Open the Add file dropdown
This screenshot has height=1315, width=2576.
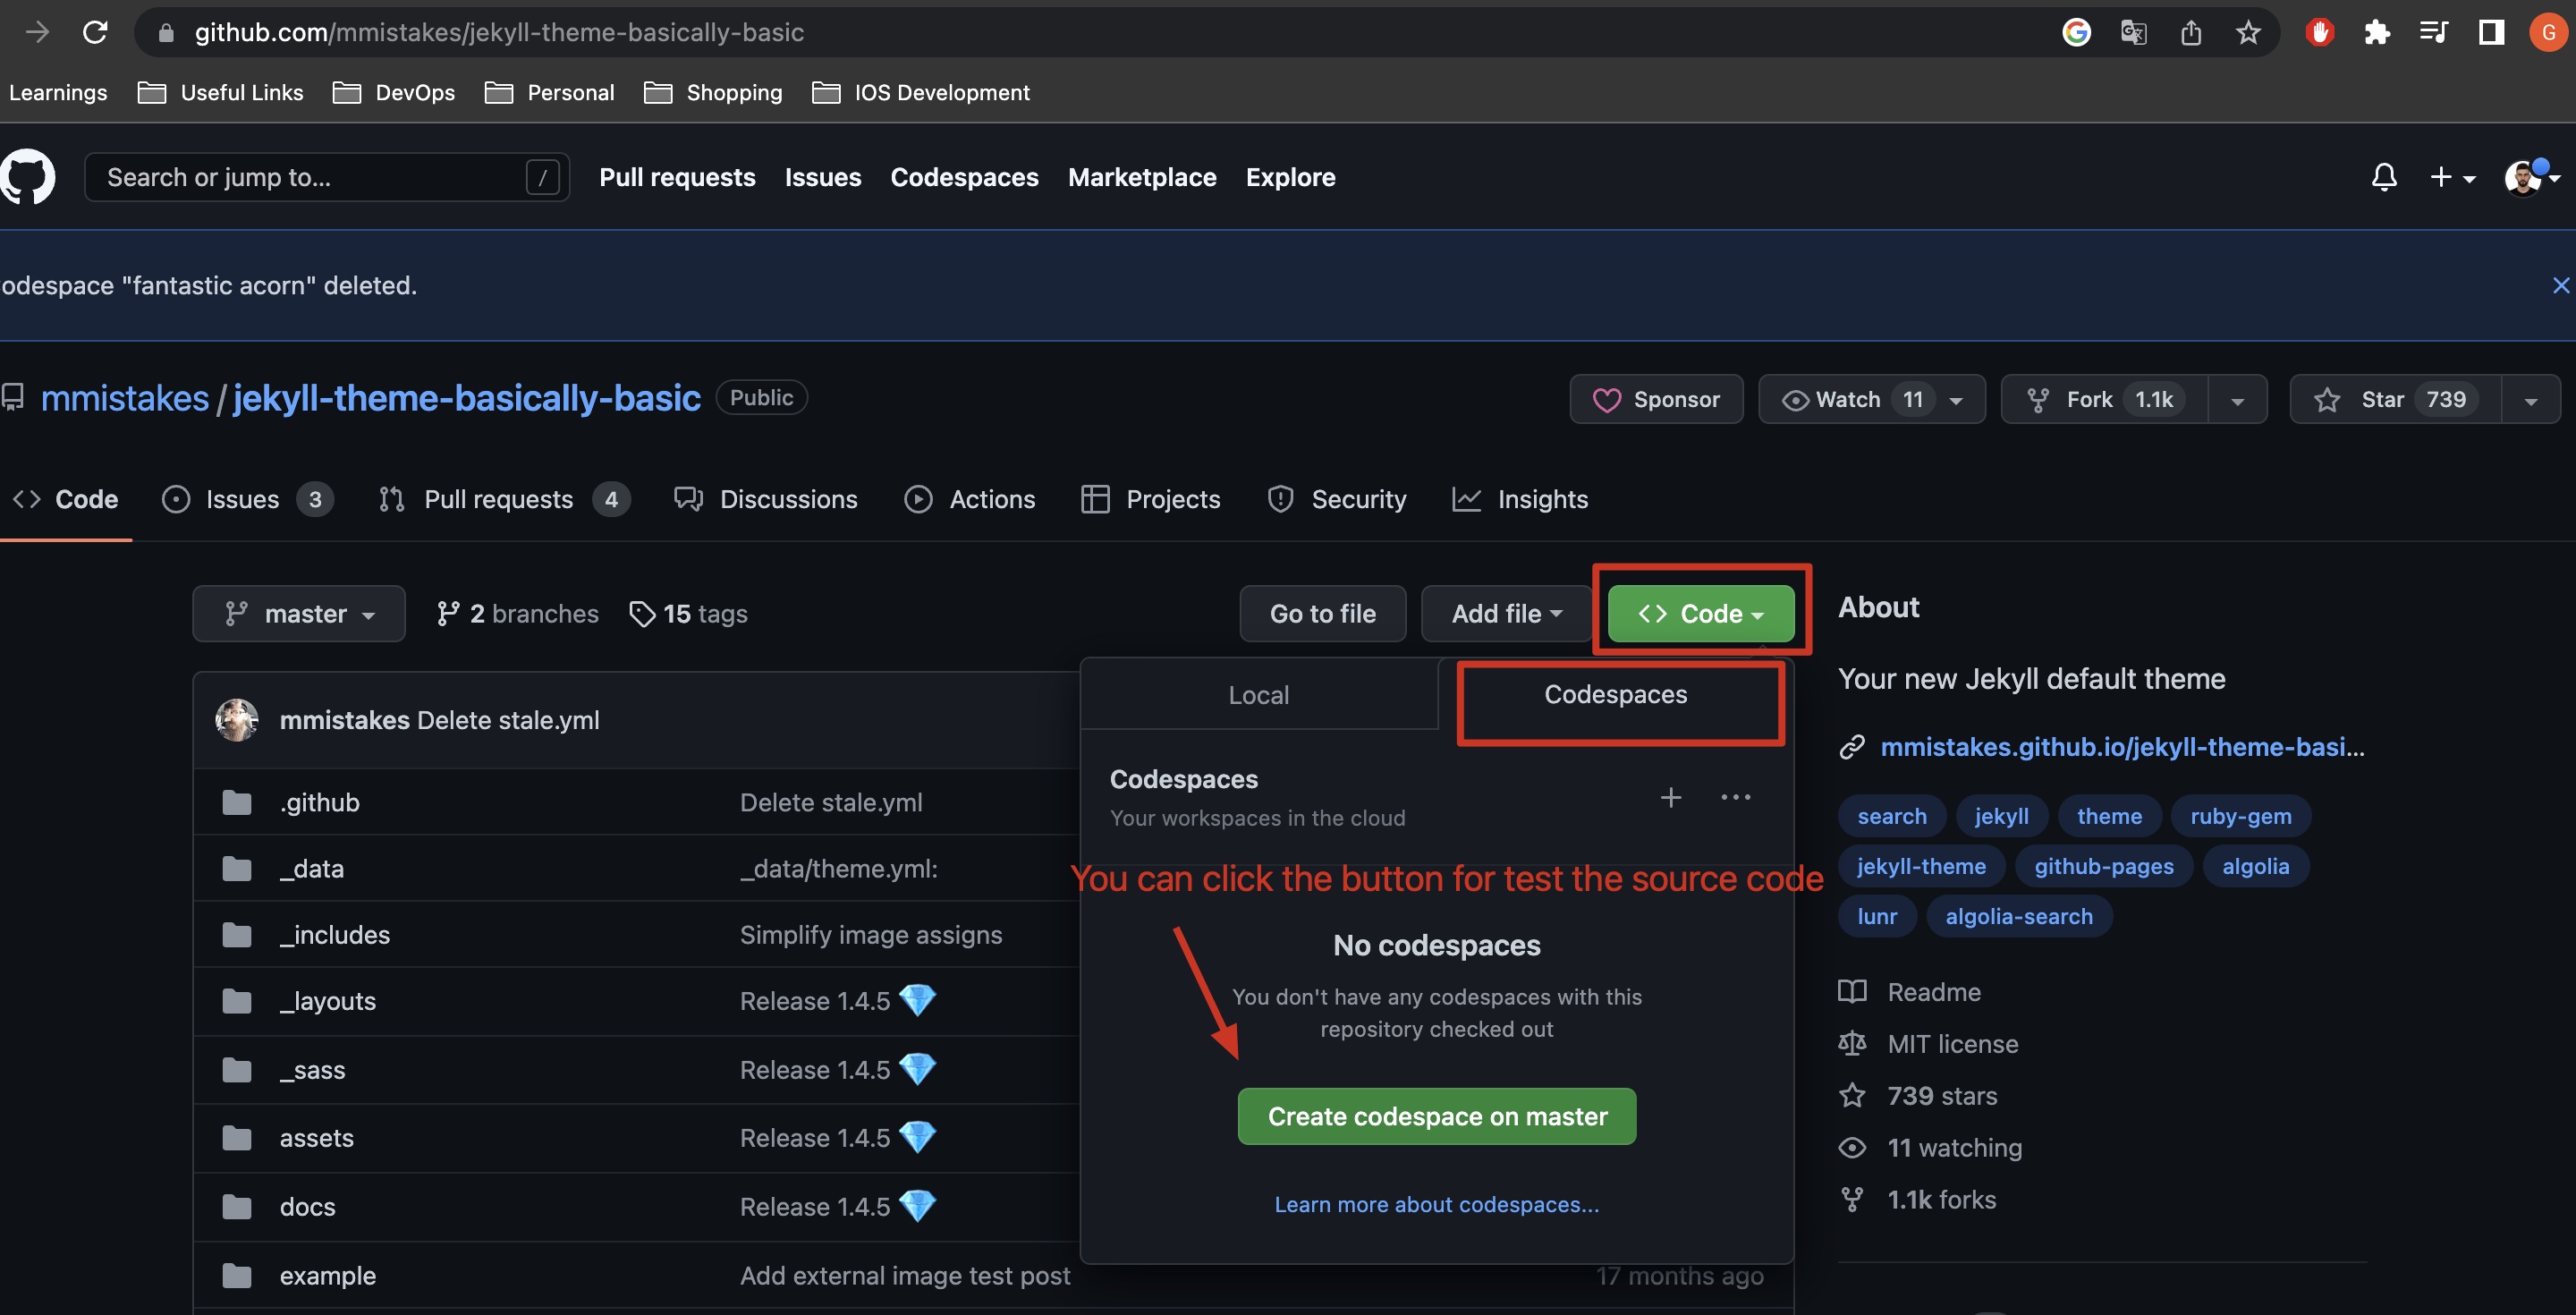[1506, 613]
